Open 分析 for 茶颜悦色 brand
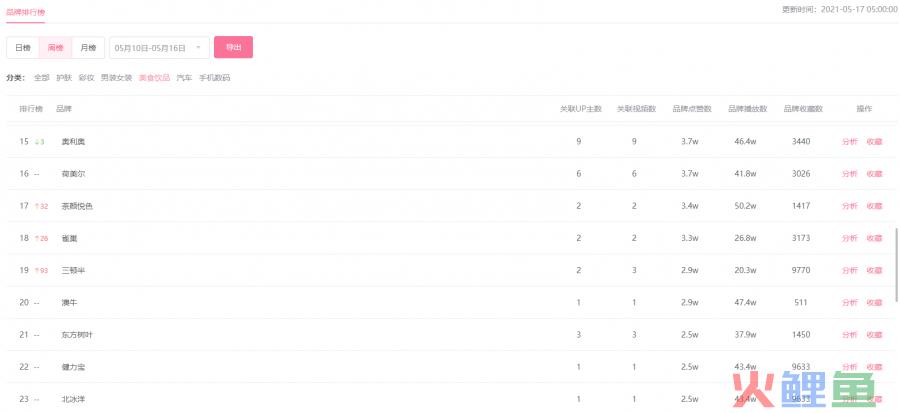 tap(849, 206)
